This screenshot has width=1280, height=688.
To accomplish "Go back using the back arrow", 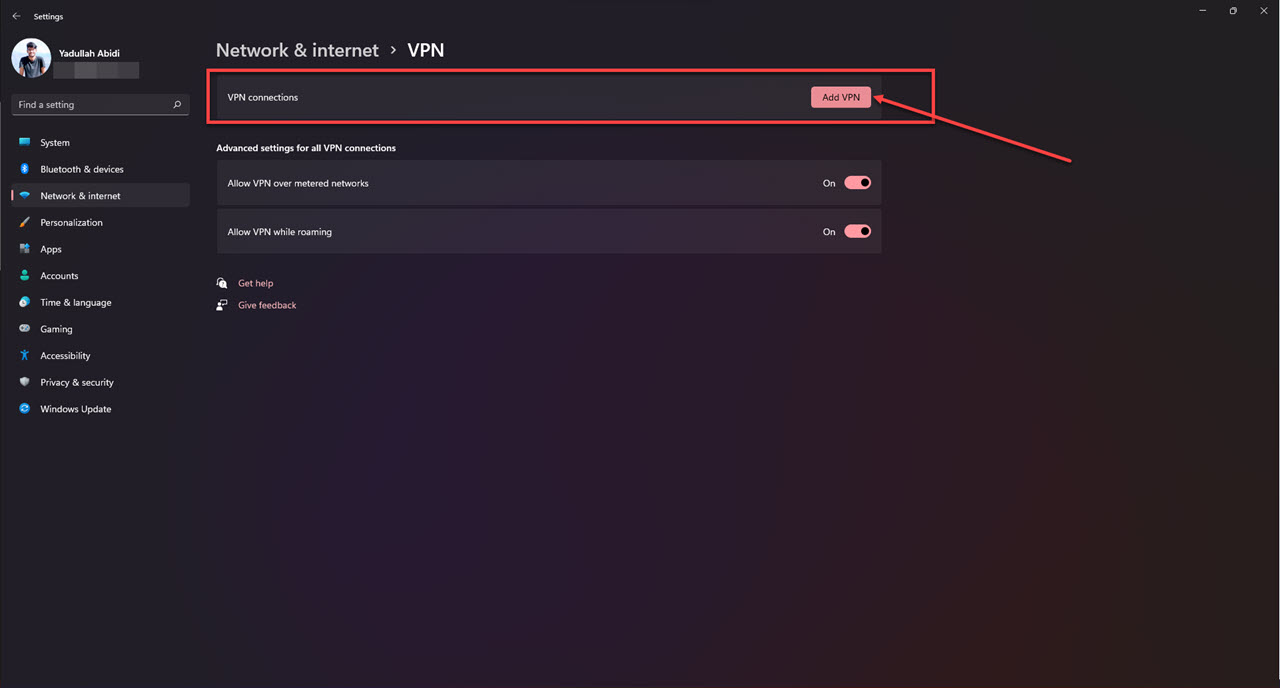I will (x=16, y=16).
